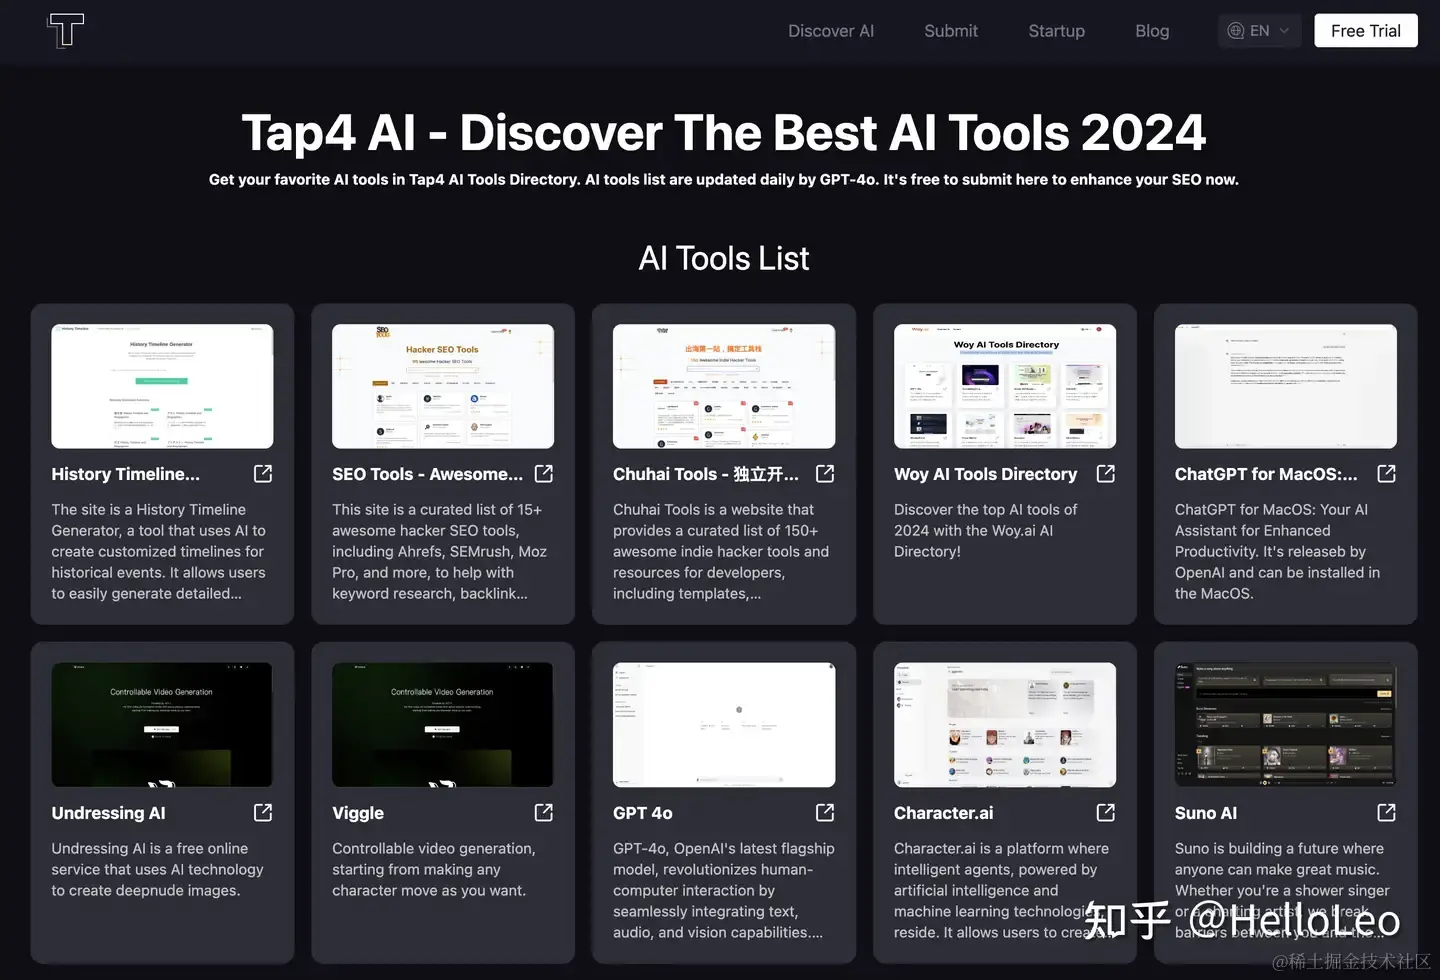Click description starting 'Undressing AI is a free'

(x=158, y=869)
